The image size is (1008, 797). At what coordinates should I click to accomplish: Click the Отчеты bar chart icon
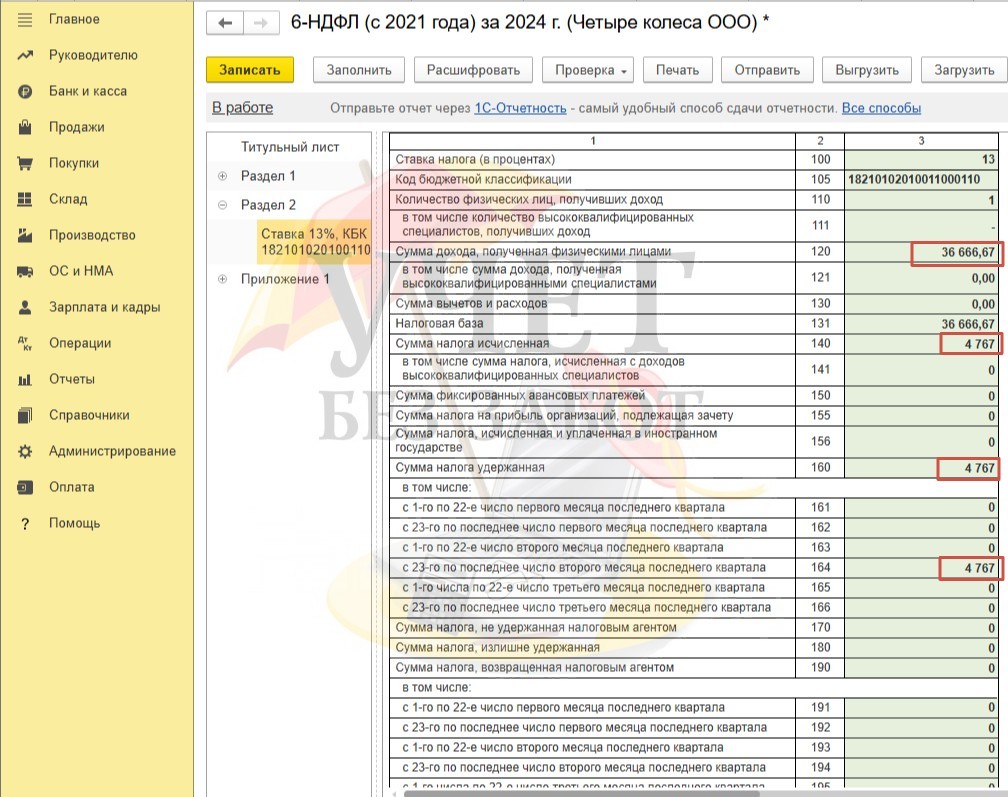tap(24, 380)
